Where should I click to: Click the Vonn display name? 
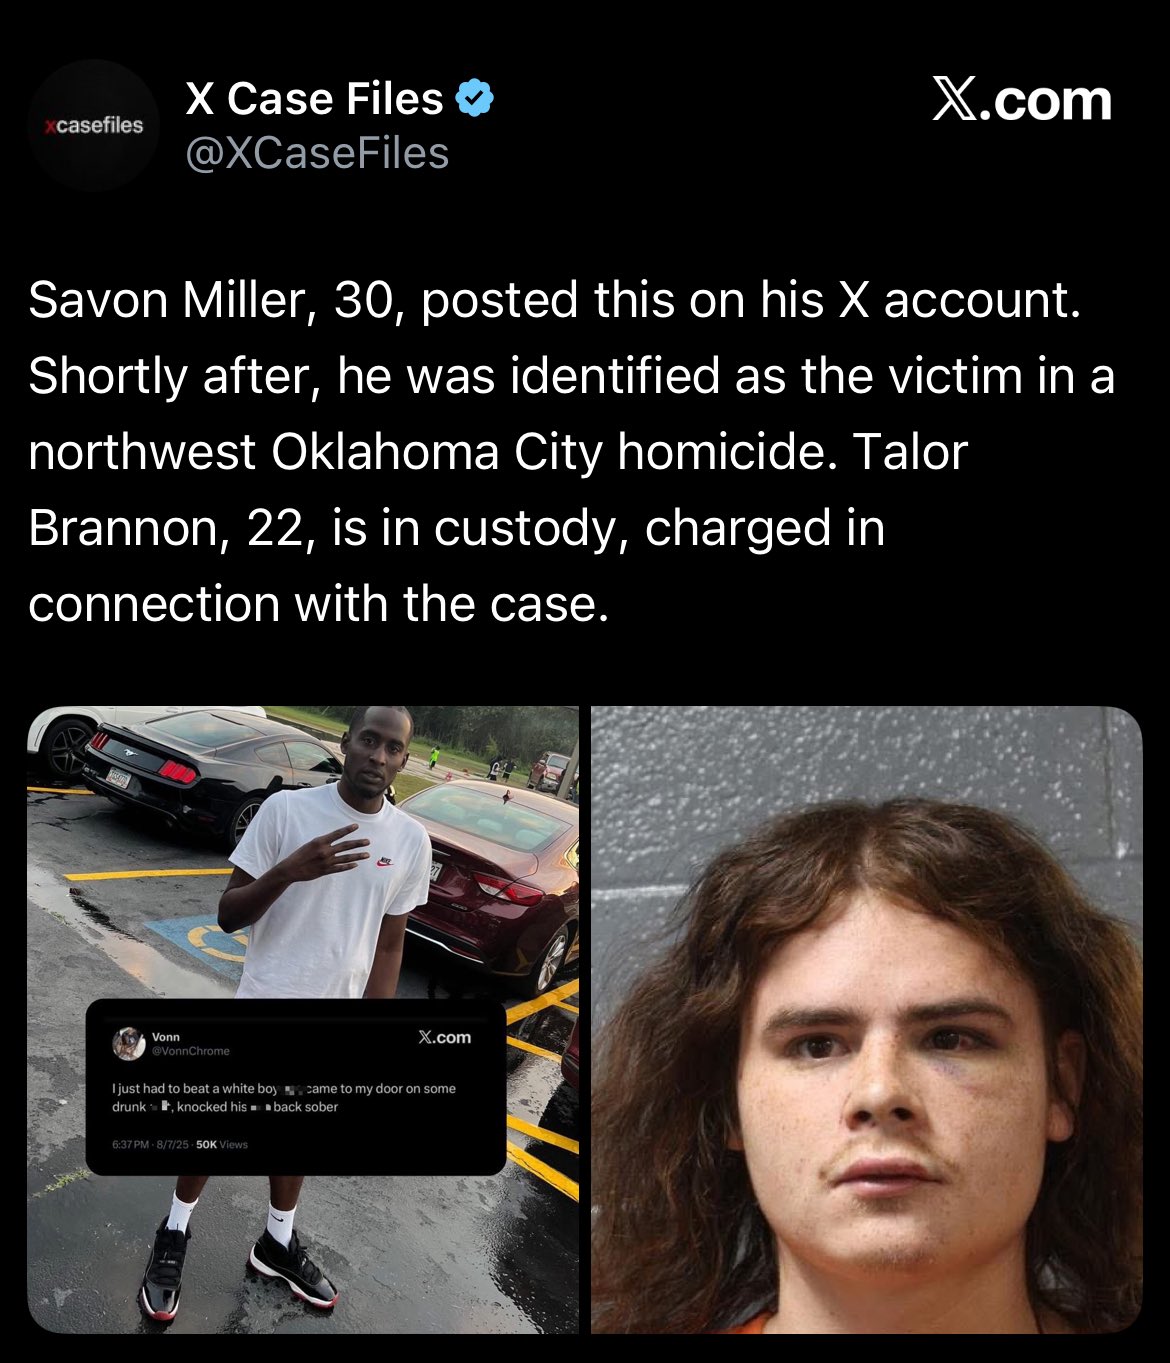[166, 1037]
